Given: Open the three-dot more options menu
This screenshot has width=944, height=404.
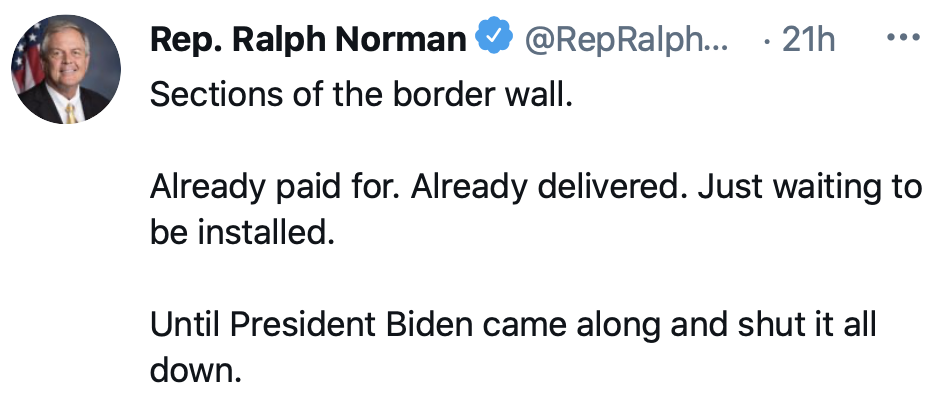Looking at the screenshot, I should coord(902,39).
